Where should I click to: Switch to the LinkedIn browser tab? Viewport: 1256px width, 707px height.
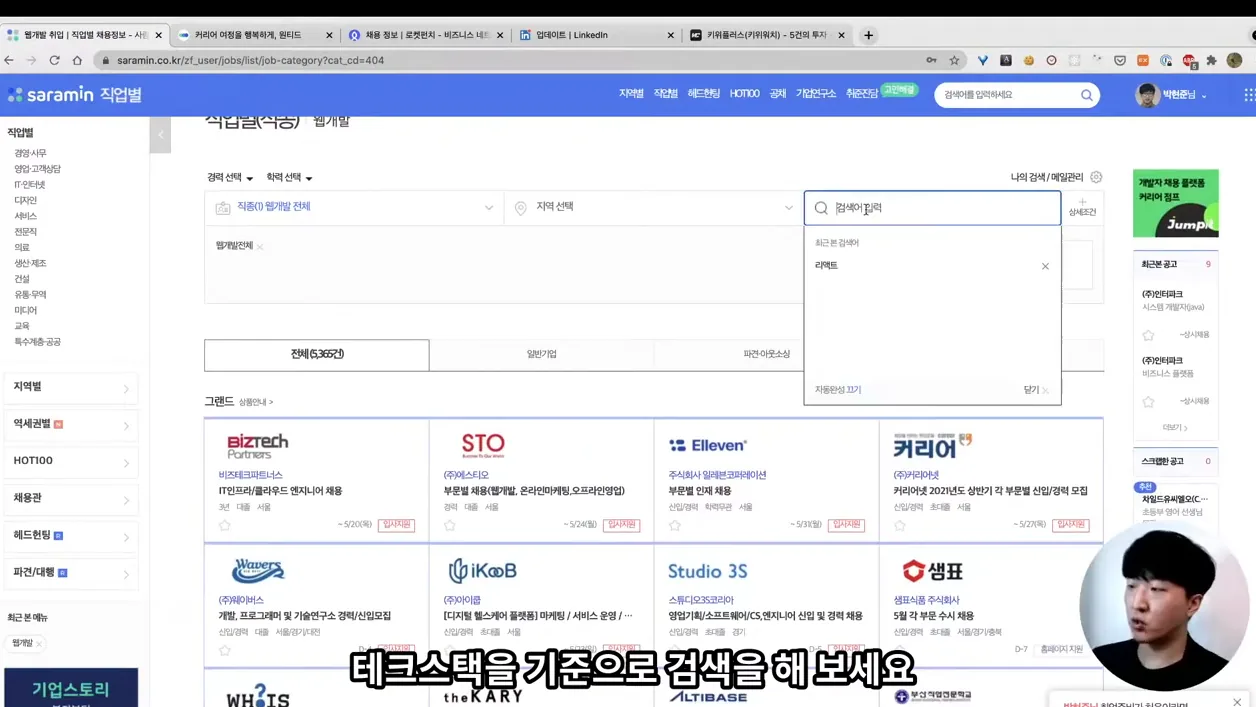click(595, 35)
